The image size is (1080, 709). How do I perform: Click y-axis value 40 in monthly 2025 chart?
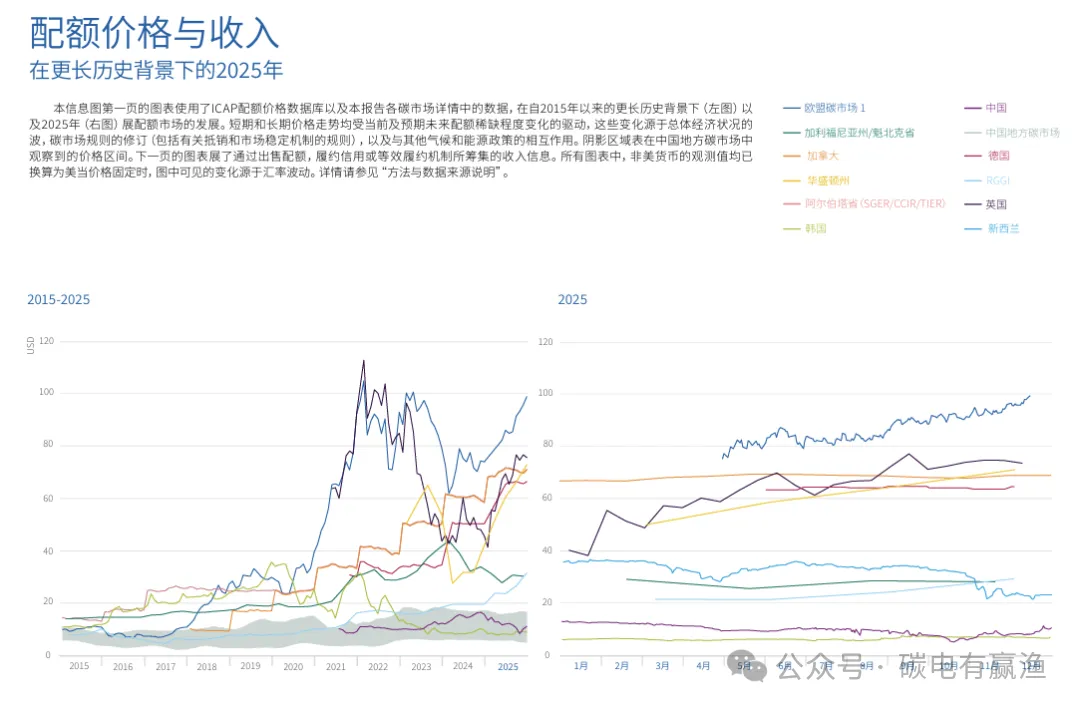[x=548, y=551]
